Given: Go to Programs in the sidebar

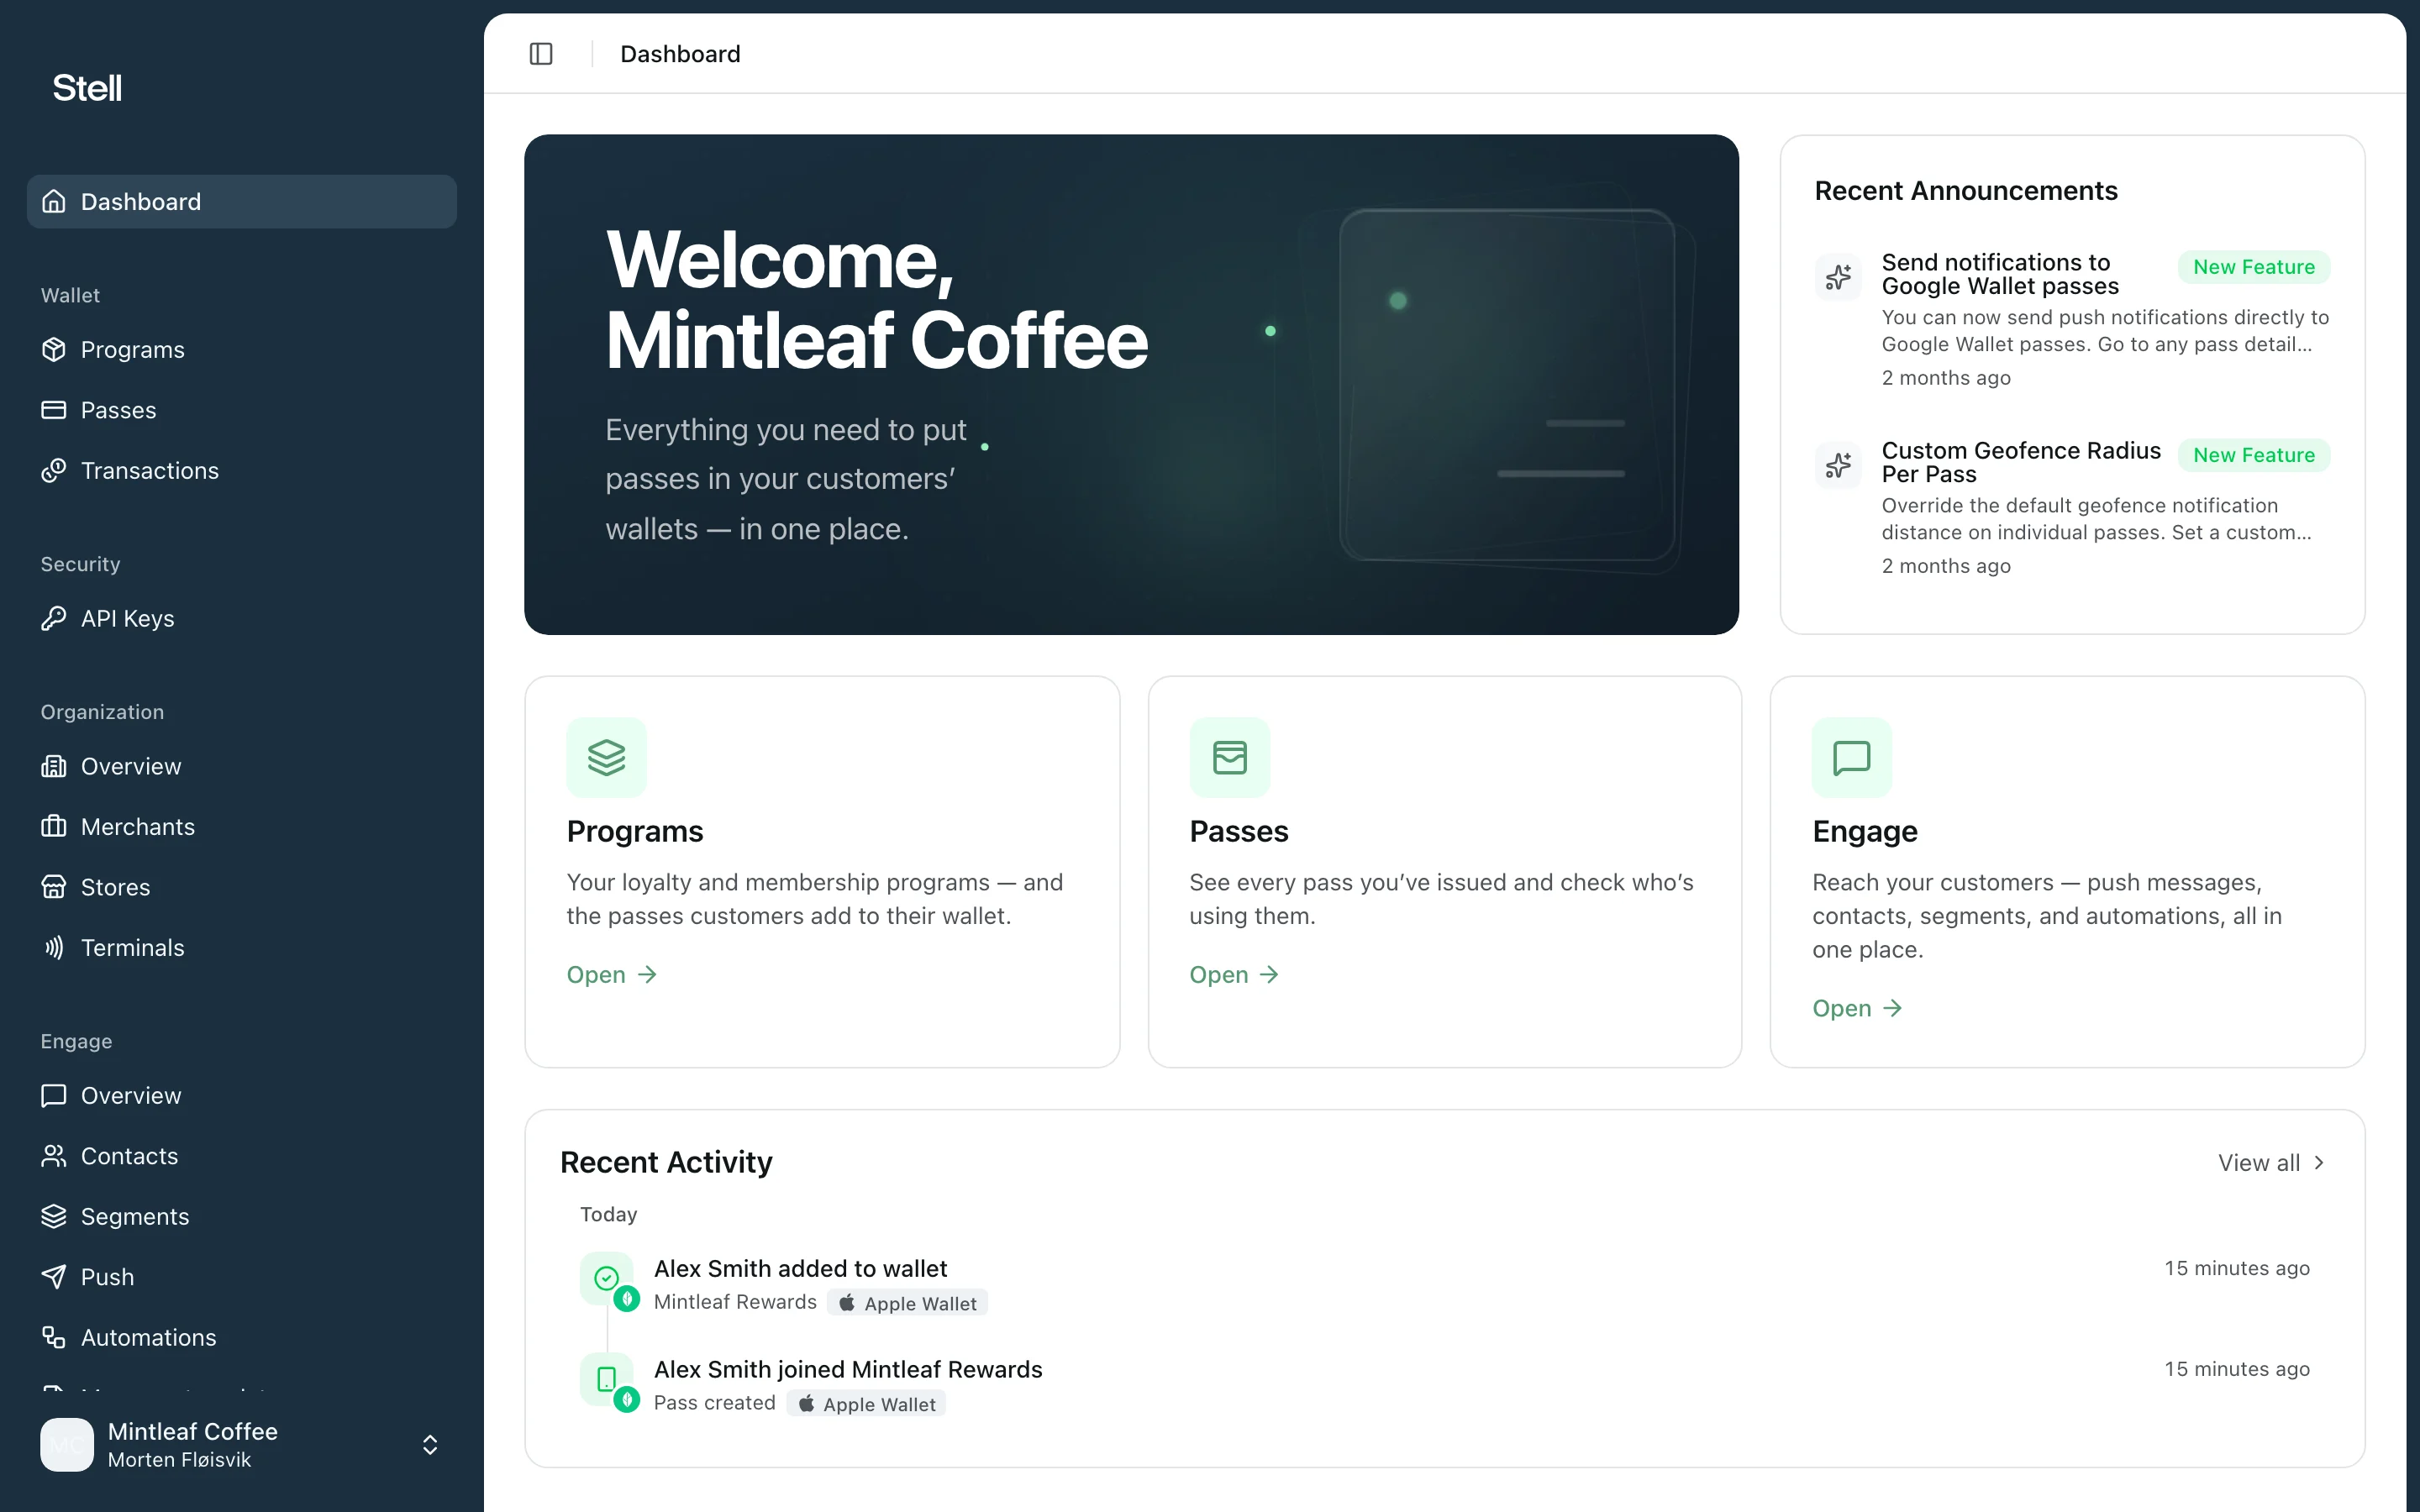Looking at the screenshot, I should pos(242,350).
